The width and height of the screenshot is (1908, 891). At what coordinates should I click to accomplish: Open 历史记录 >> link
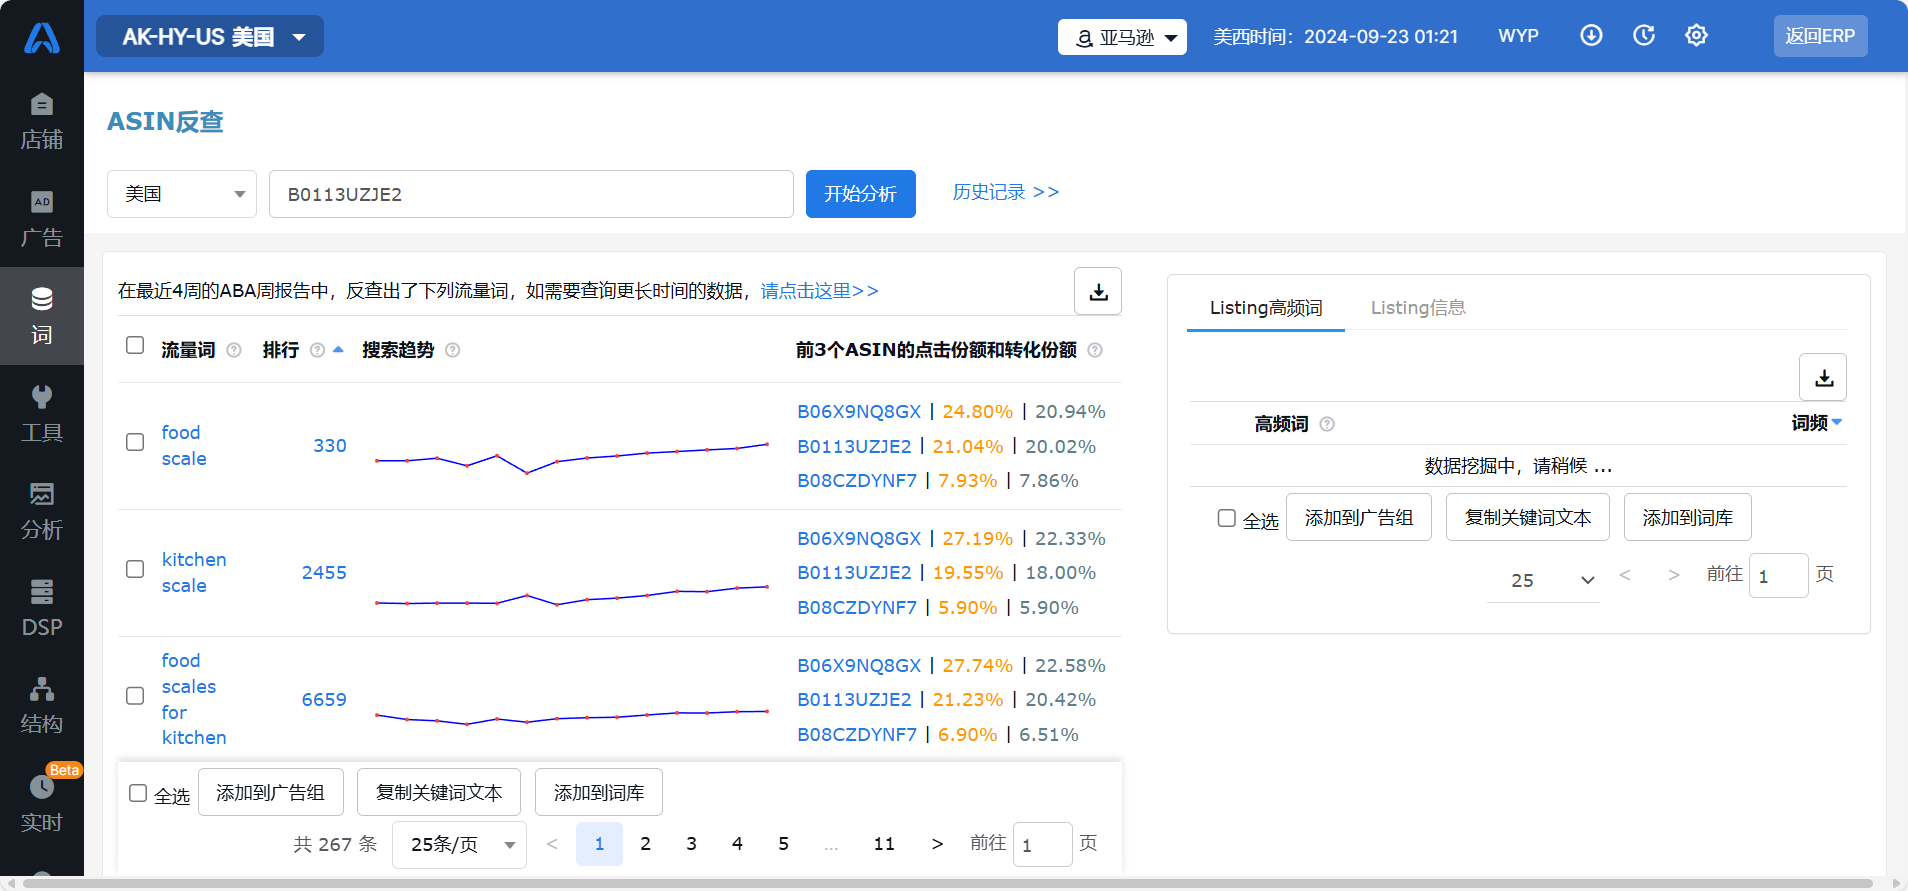[1005, 192]
